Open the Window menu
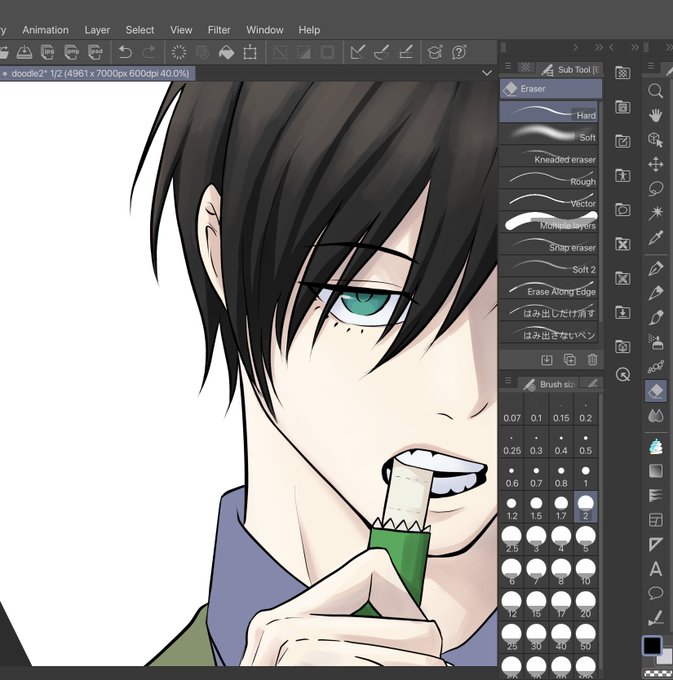673x680 pixels. tap(265, 30)
